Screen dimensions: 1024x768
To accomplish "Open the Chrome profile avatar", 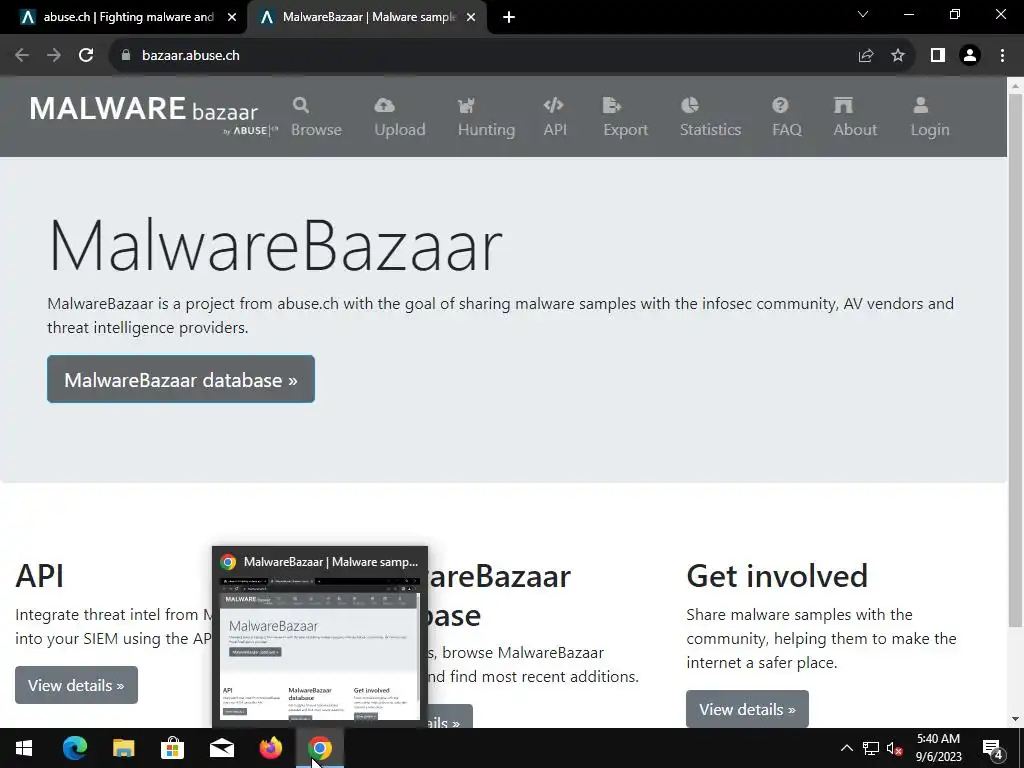I will pyautogui.click(x=970, y=56).
